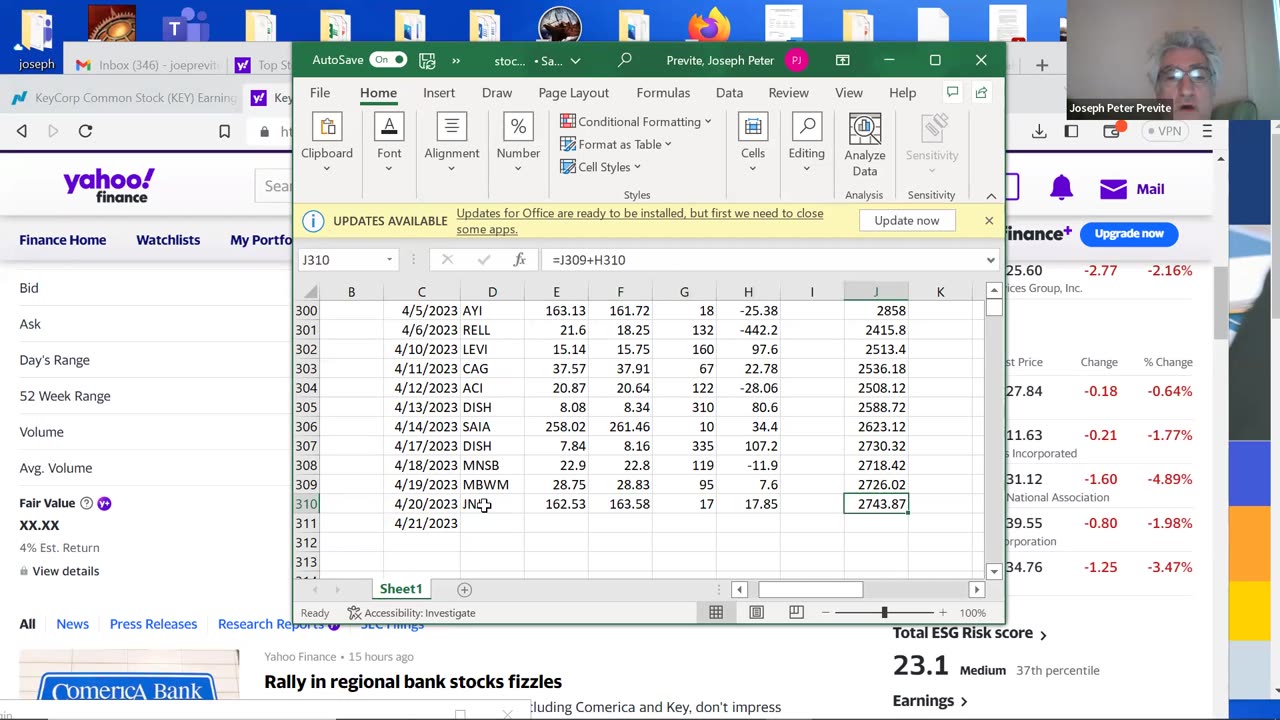Click browser bookmark icon
This screenshot has height=720, width=1280.
tap(224, 131)
